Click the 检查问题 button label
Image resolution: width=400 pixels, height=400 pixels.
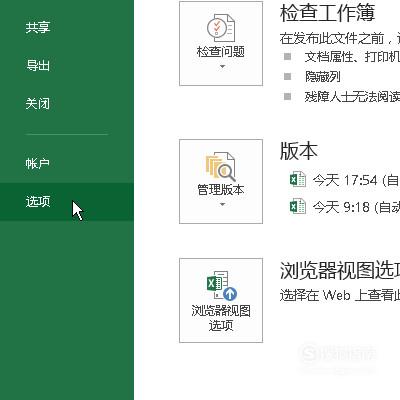221,52
